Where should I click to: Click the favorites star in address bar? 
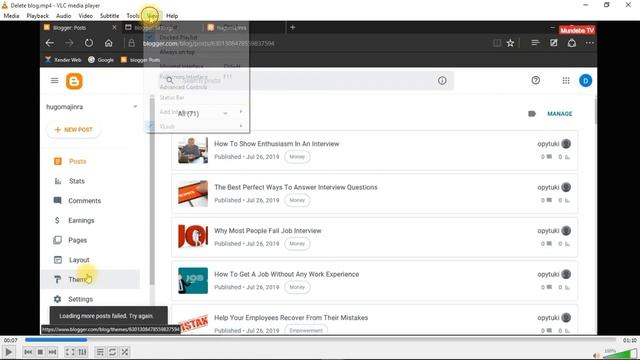click(x=510, y=43)
